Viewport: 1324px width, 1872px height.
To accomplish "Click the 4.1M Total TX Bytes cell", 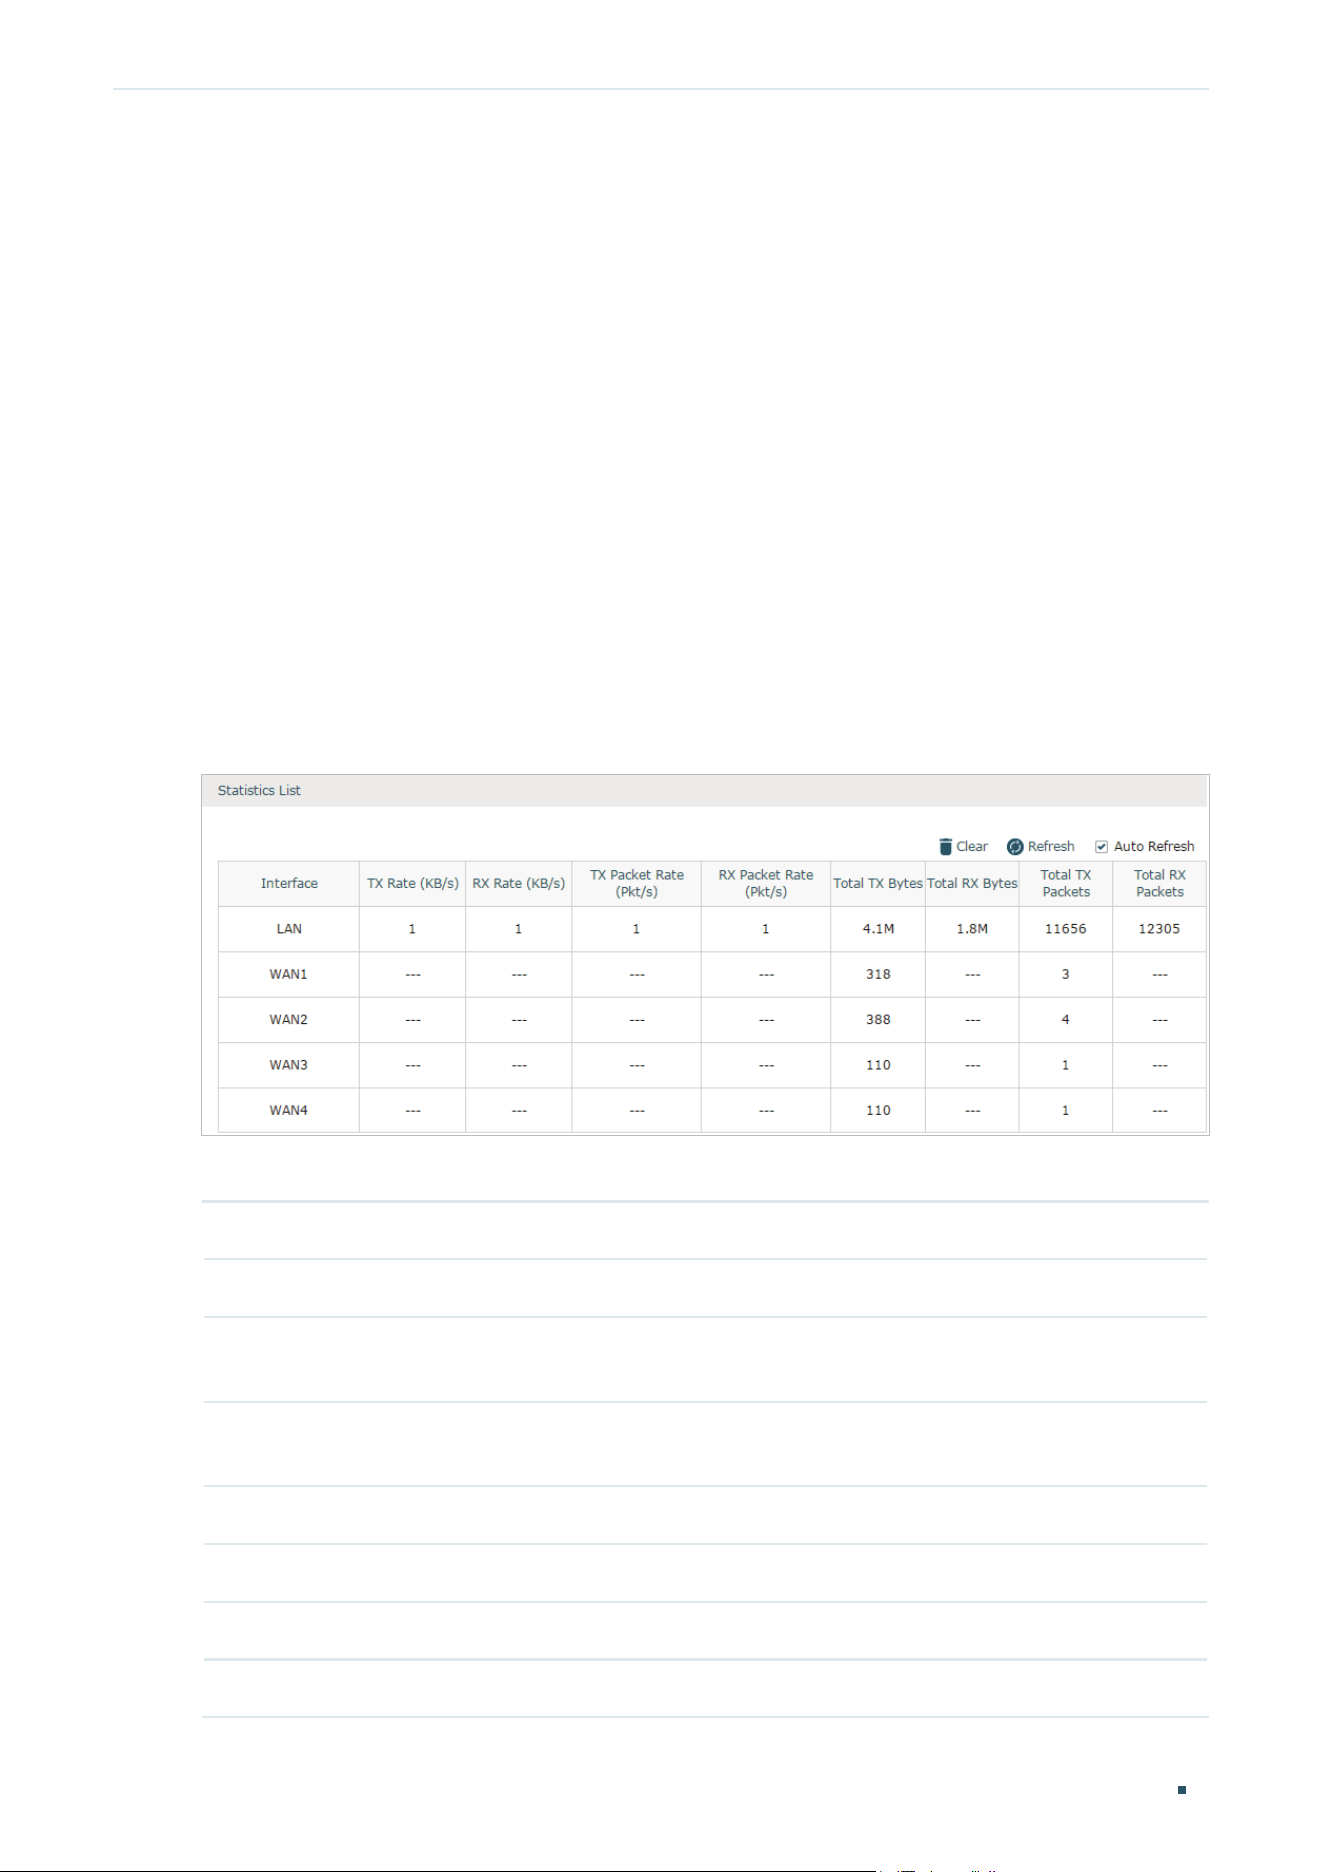I will coord(878,929).
